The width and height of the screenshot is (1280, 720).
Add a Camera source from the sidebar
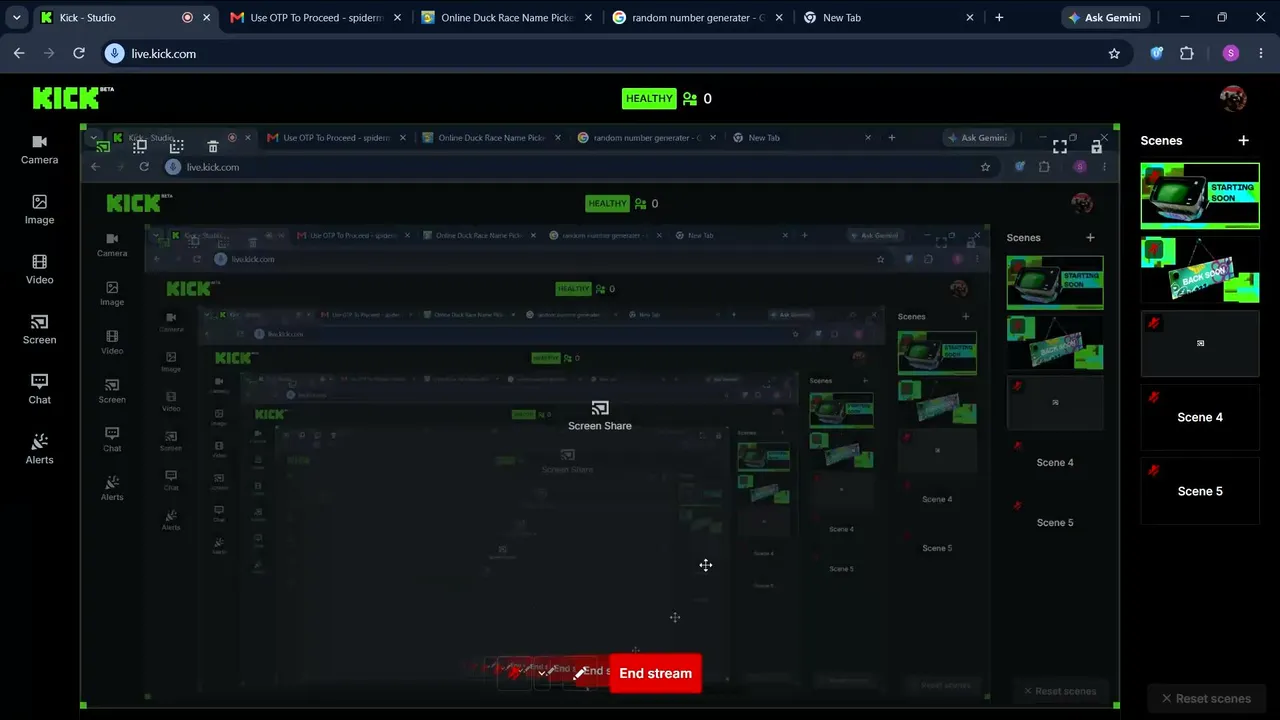click(40, 149)
